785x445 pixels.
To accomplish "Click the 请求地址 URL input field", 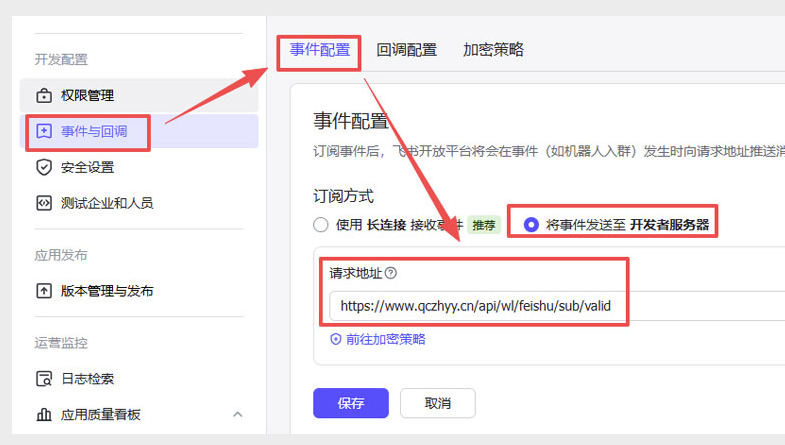I will click(x=557, y=306).
